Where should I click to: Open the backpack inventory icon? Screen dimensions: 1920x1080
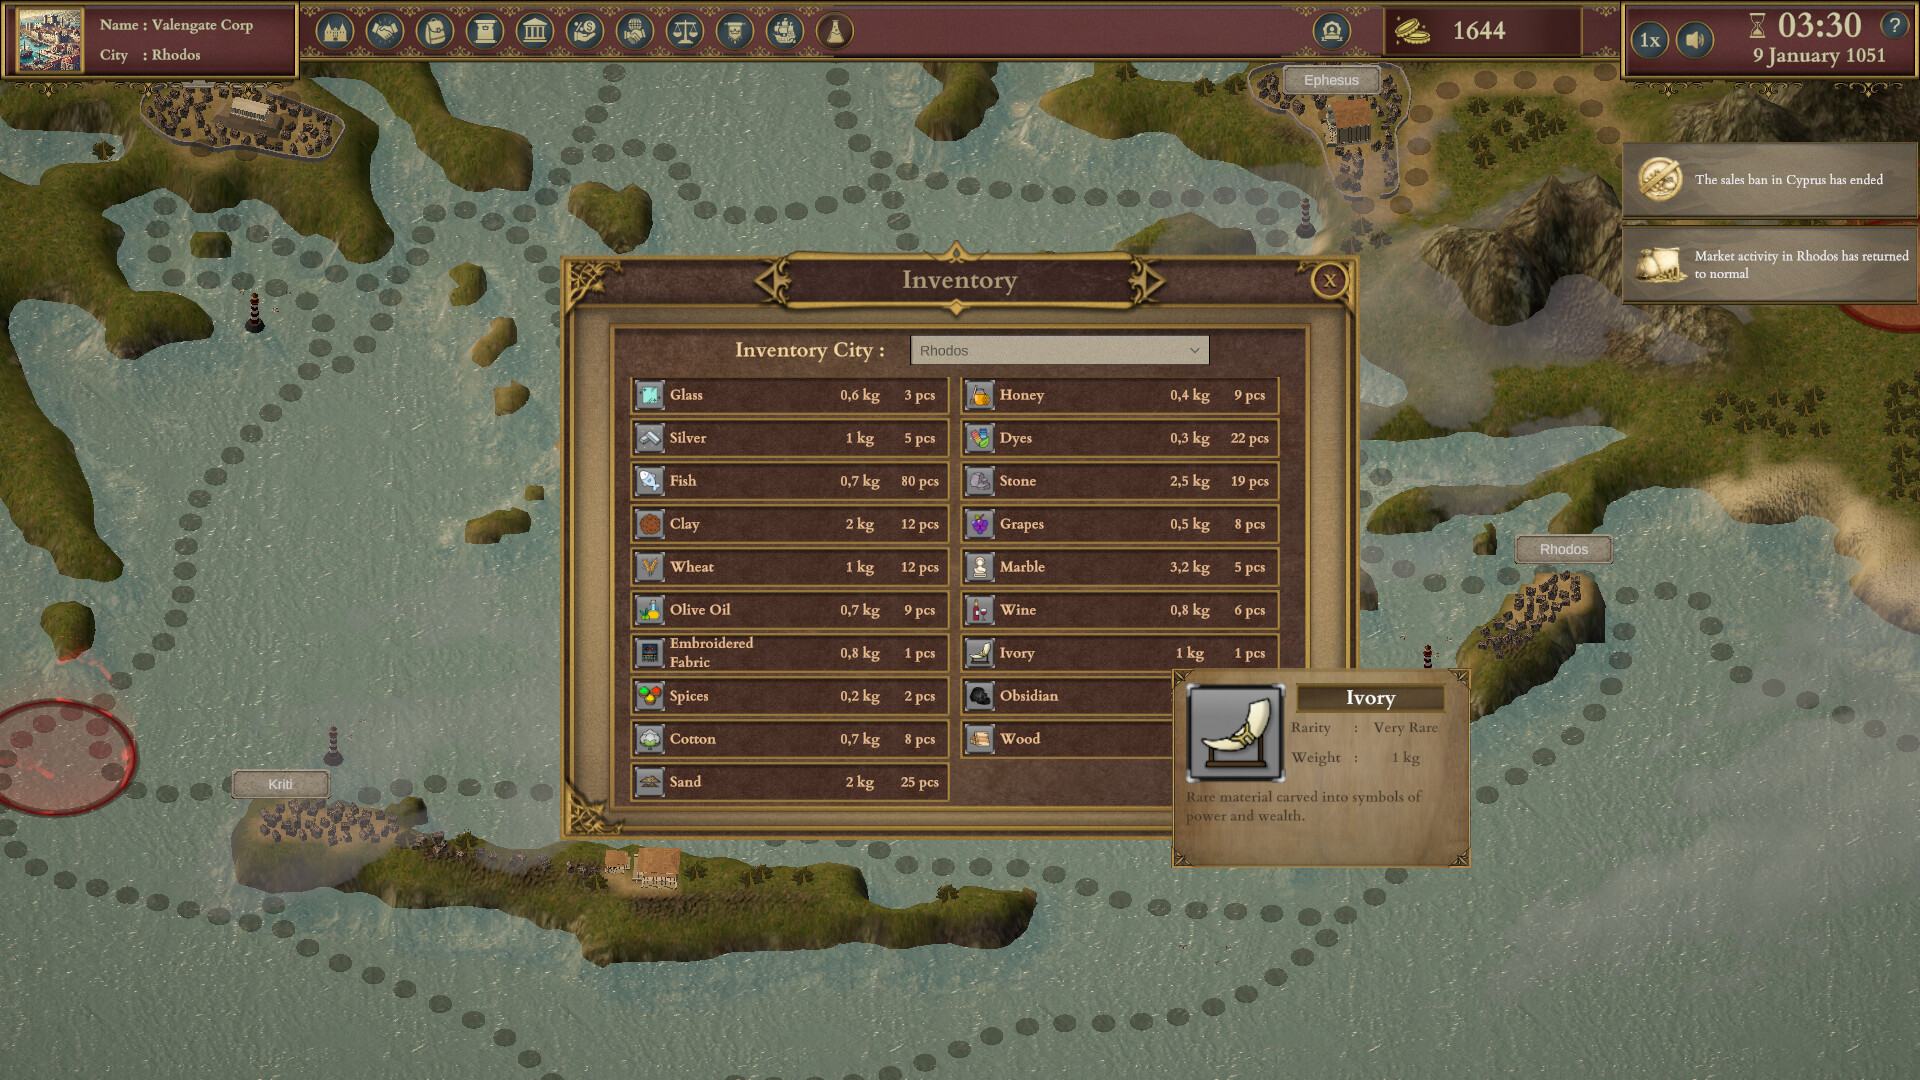[435, 32]
